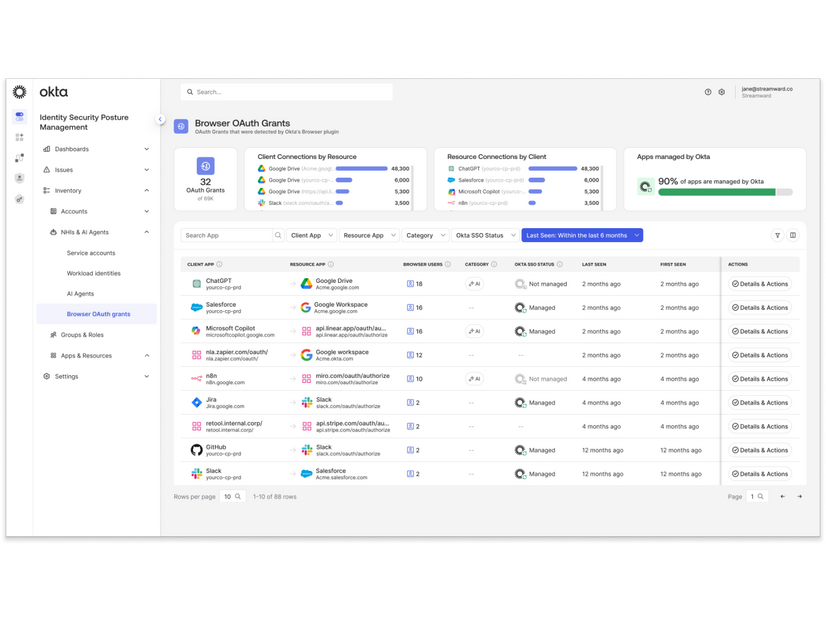
Task: Click the search magnifier in Search App
Action: (278, 235)
